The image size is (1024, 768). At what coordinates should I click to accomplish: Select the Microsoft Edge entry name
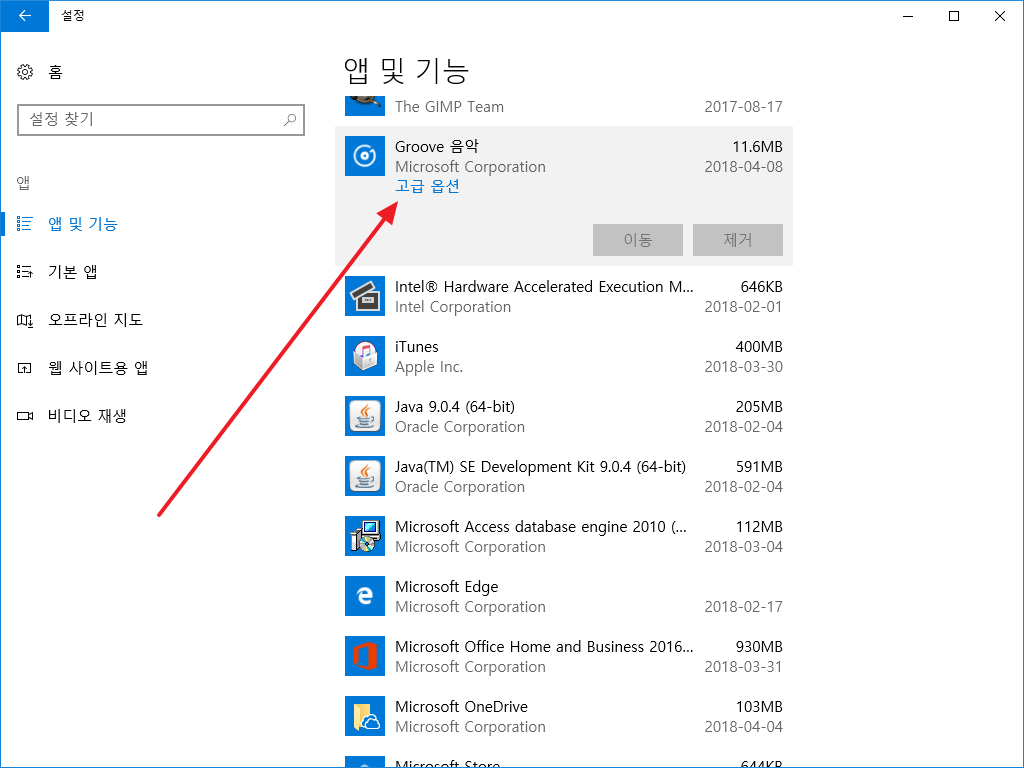pos(447,587)
